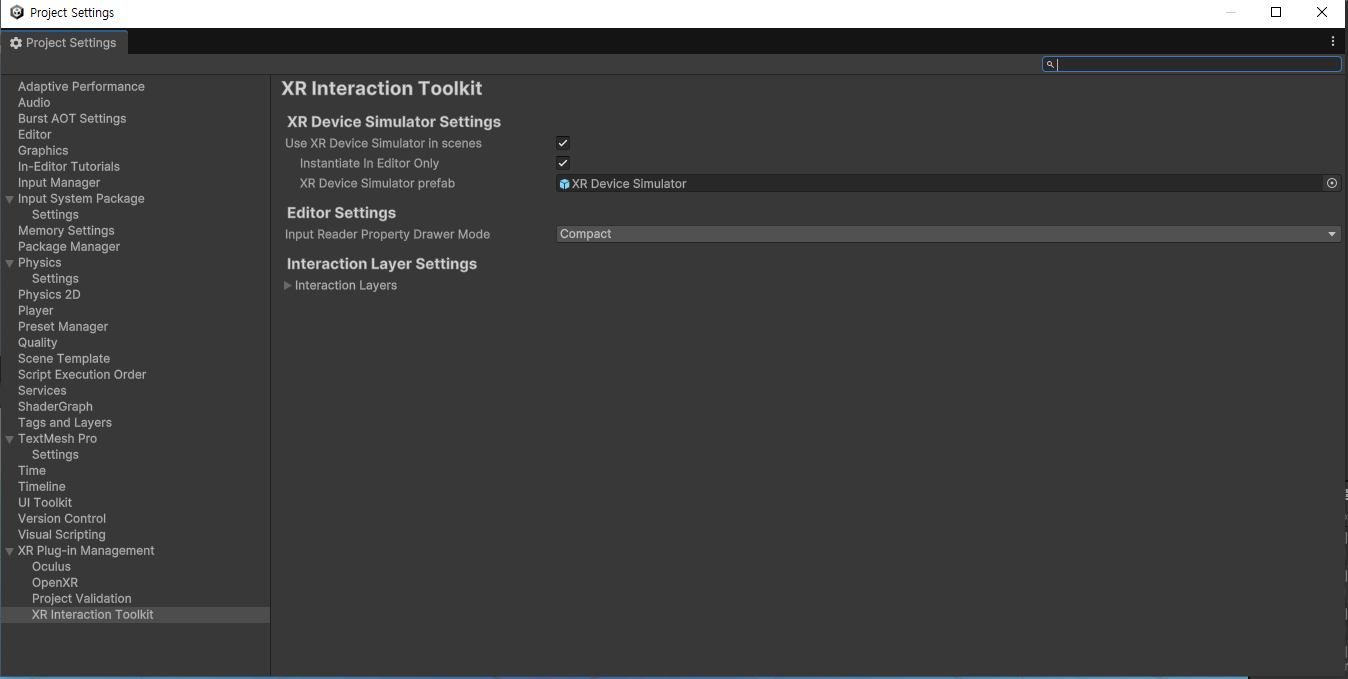Image resolution: width=1348 pixels, height=679 pixels.
Task: Collapse the XR Plug-in Management tree arrow
Action: click(x=10, y=551)
